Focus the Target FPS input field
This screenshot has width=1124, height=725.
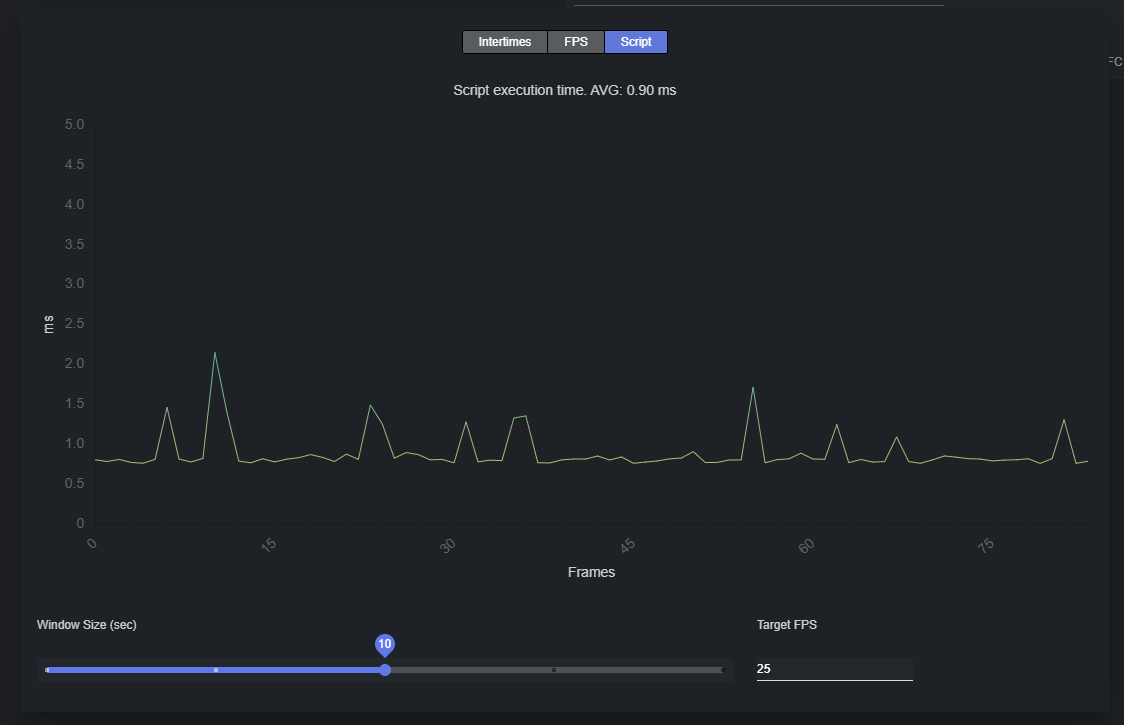coord(834,669)
